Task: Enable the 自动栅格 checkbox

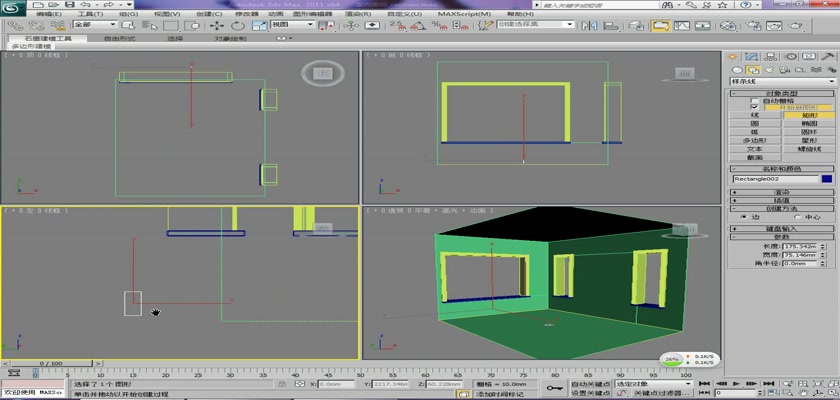Action: click(754, 101)
